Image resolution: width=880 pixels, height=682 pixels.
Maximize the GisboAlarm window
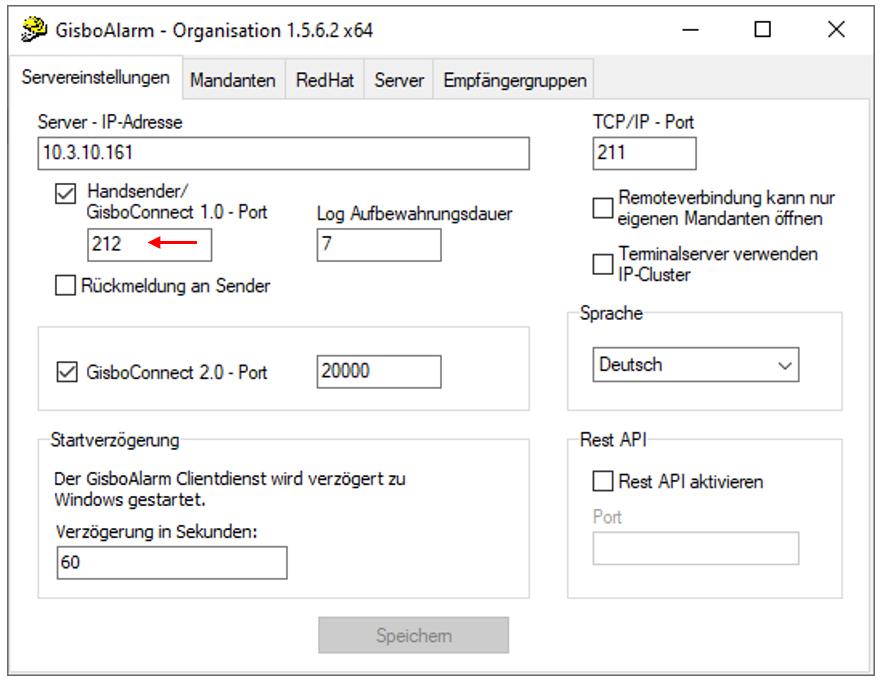762,29
